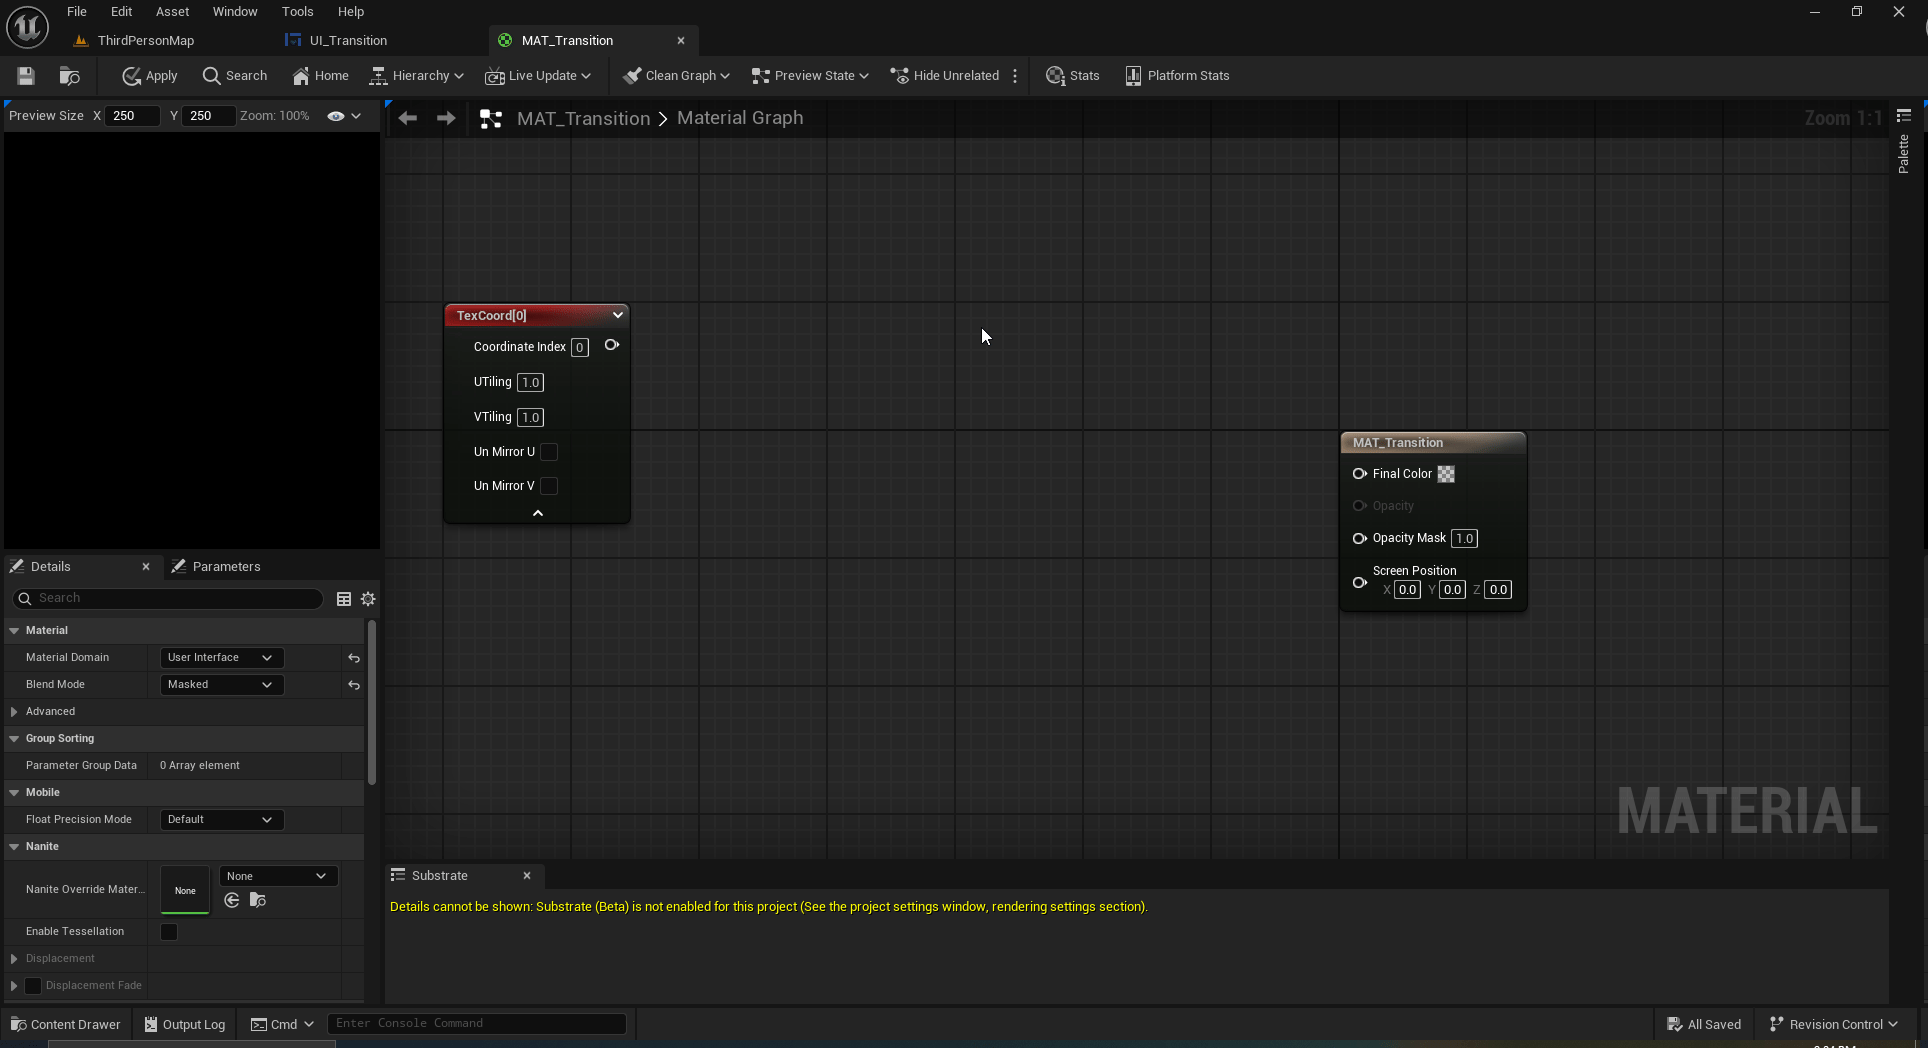The width and height of the screenshot is (1928, 1048).
Task: Navigate back in the graph history
Action: tap(407, 118)
